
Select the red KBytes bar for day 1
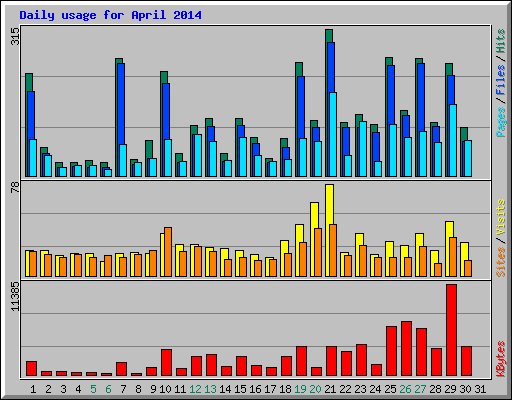click(32, 369)
